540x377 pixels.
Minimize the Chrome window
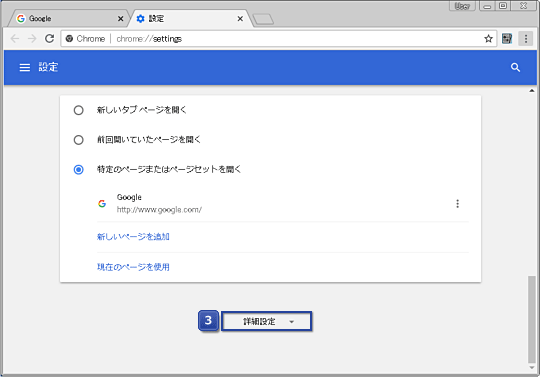coord(487,6)
